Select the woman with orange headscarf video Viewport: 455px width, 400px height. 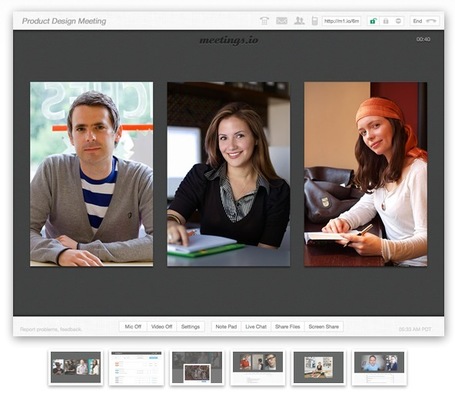pyautogui.click(x=366, y=174)
